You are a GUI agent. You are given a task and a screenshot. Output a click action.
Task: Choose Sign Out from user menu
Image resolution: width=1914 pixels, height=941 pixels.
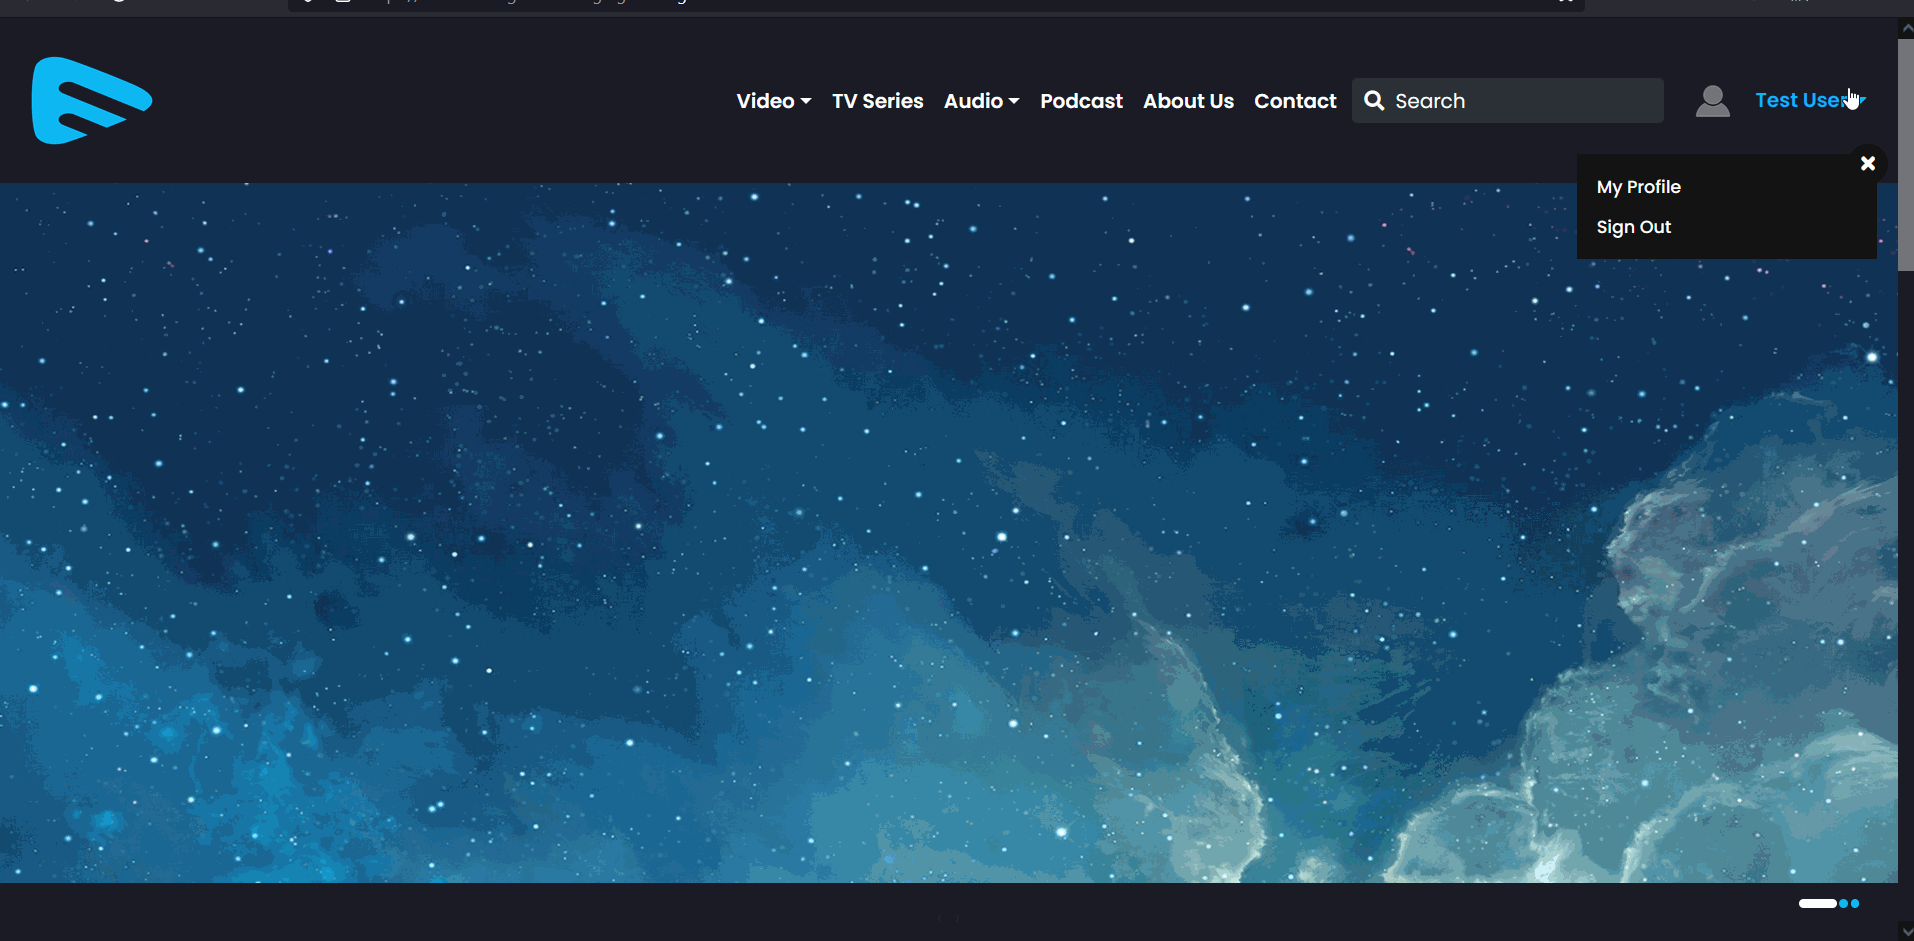point(1633,227)
